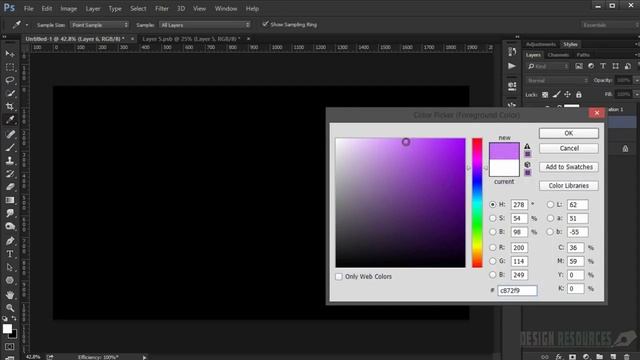Open the blend mode Normal dropdown

tap(557, 80)
